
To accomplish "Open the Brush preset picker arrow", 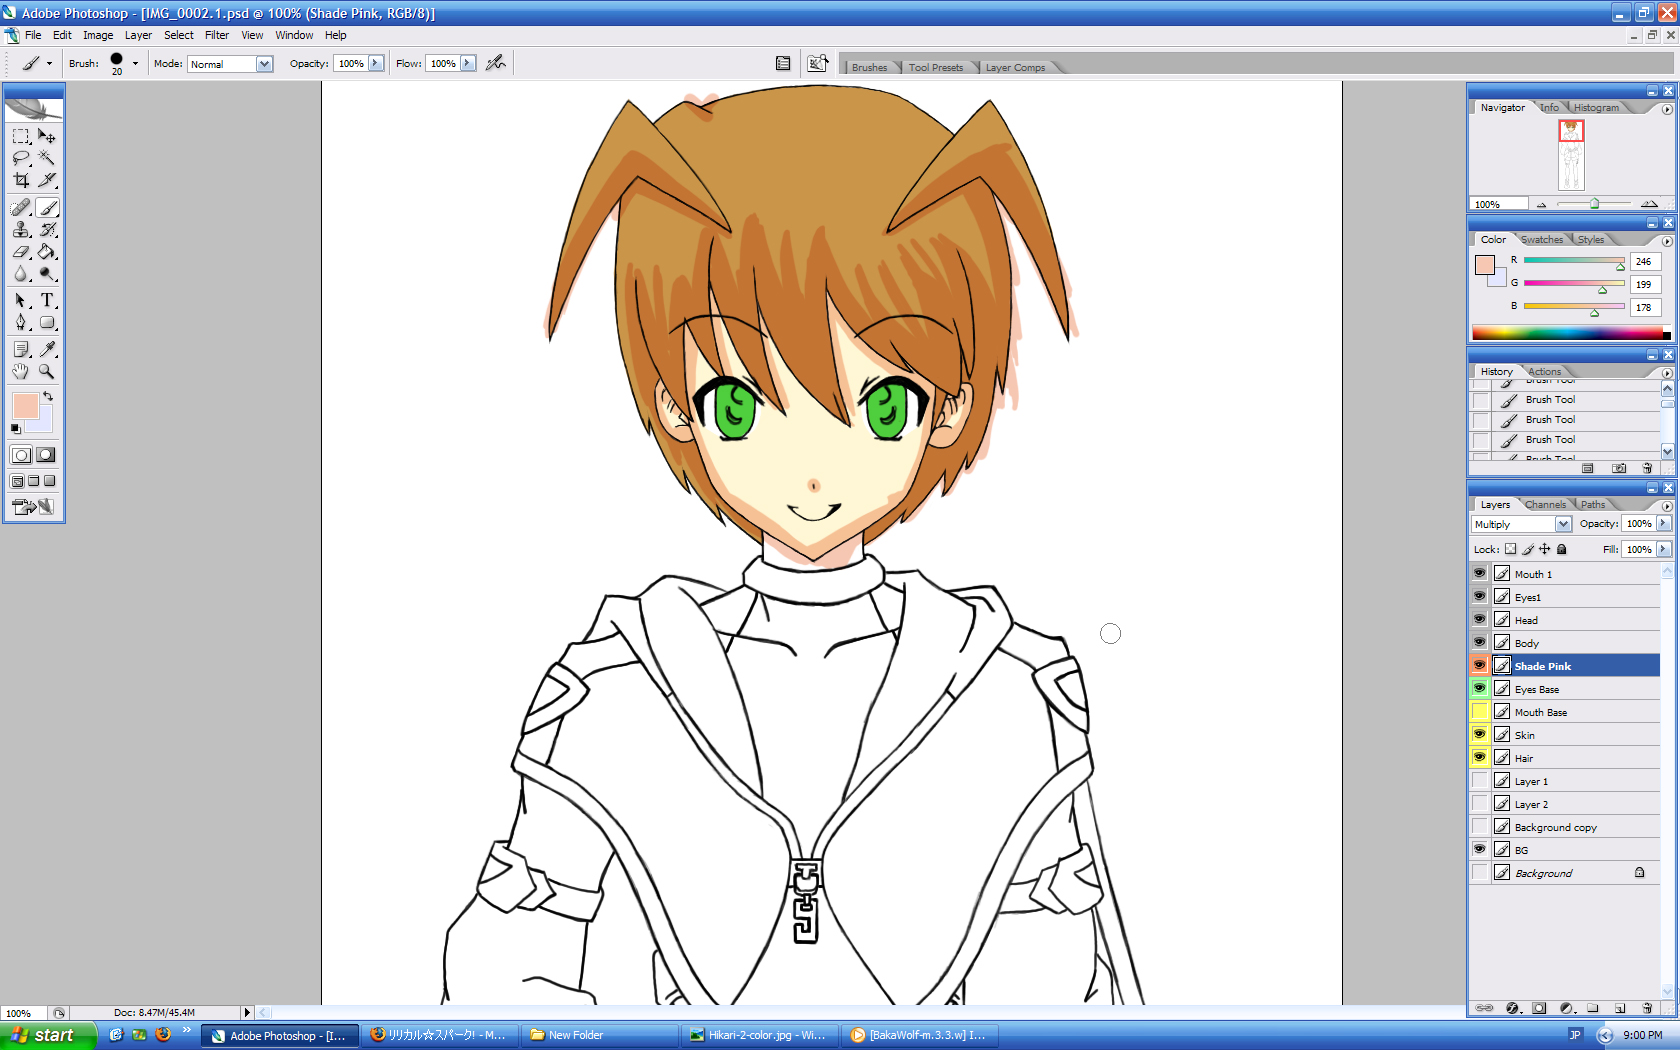I will click(135, 63).
